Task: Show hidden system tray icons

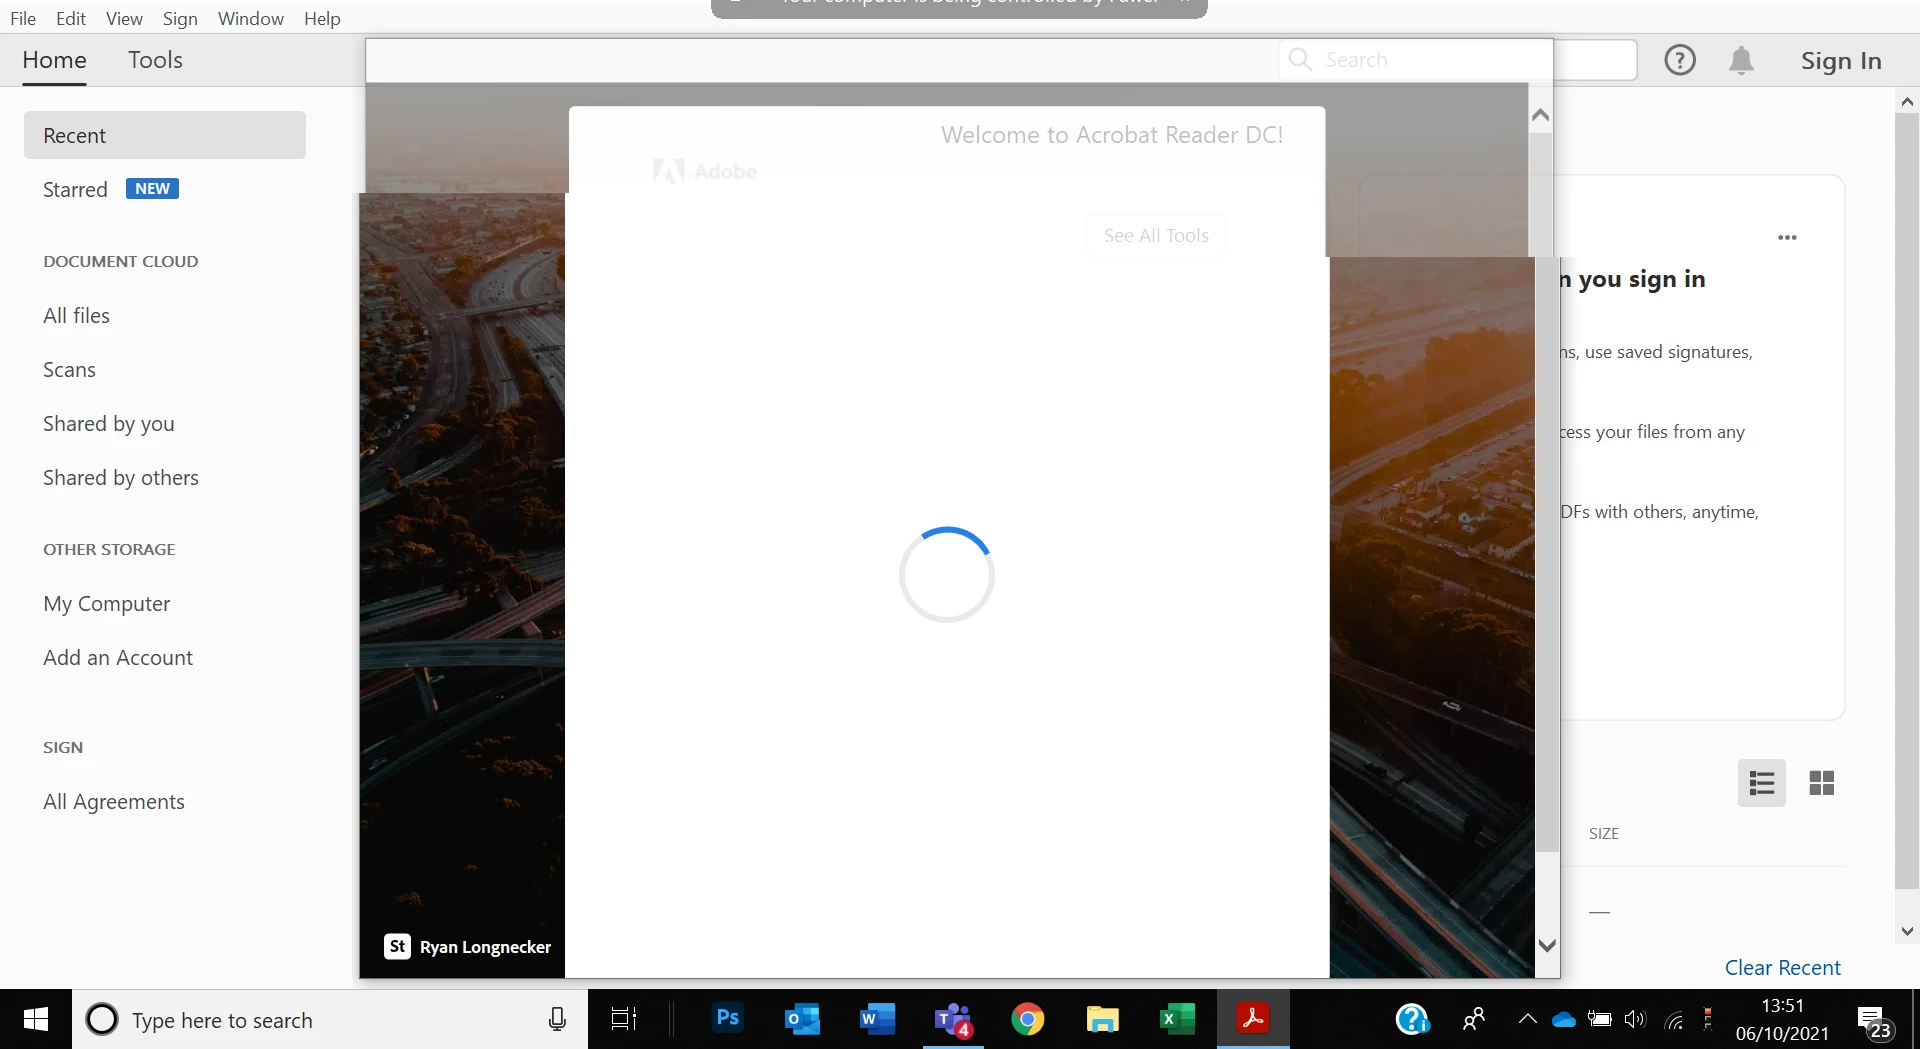Action: pos(1527,1019)
